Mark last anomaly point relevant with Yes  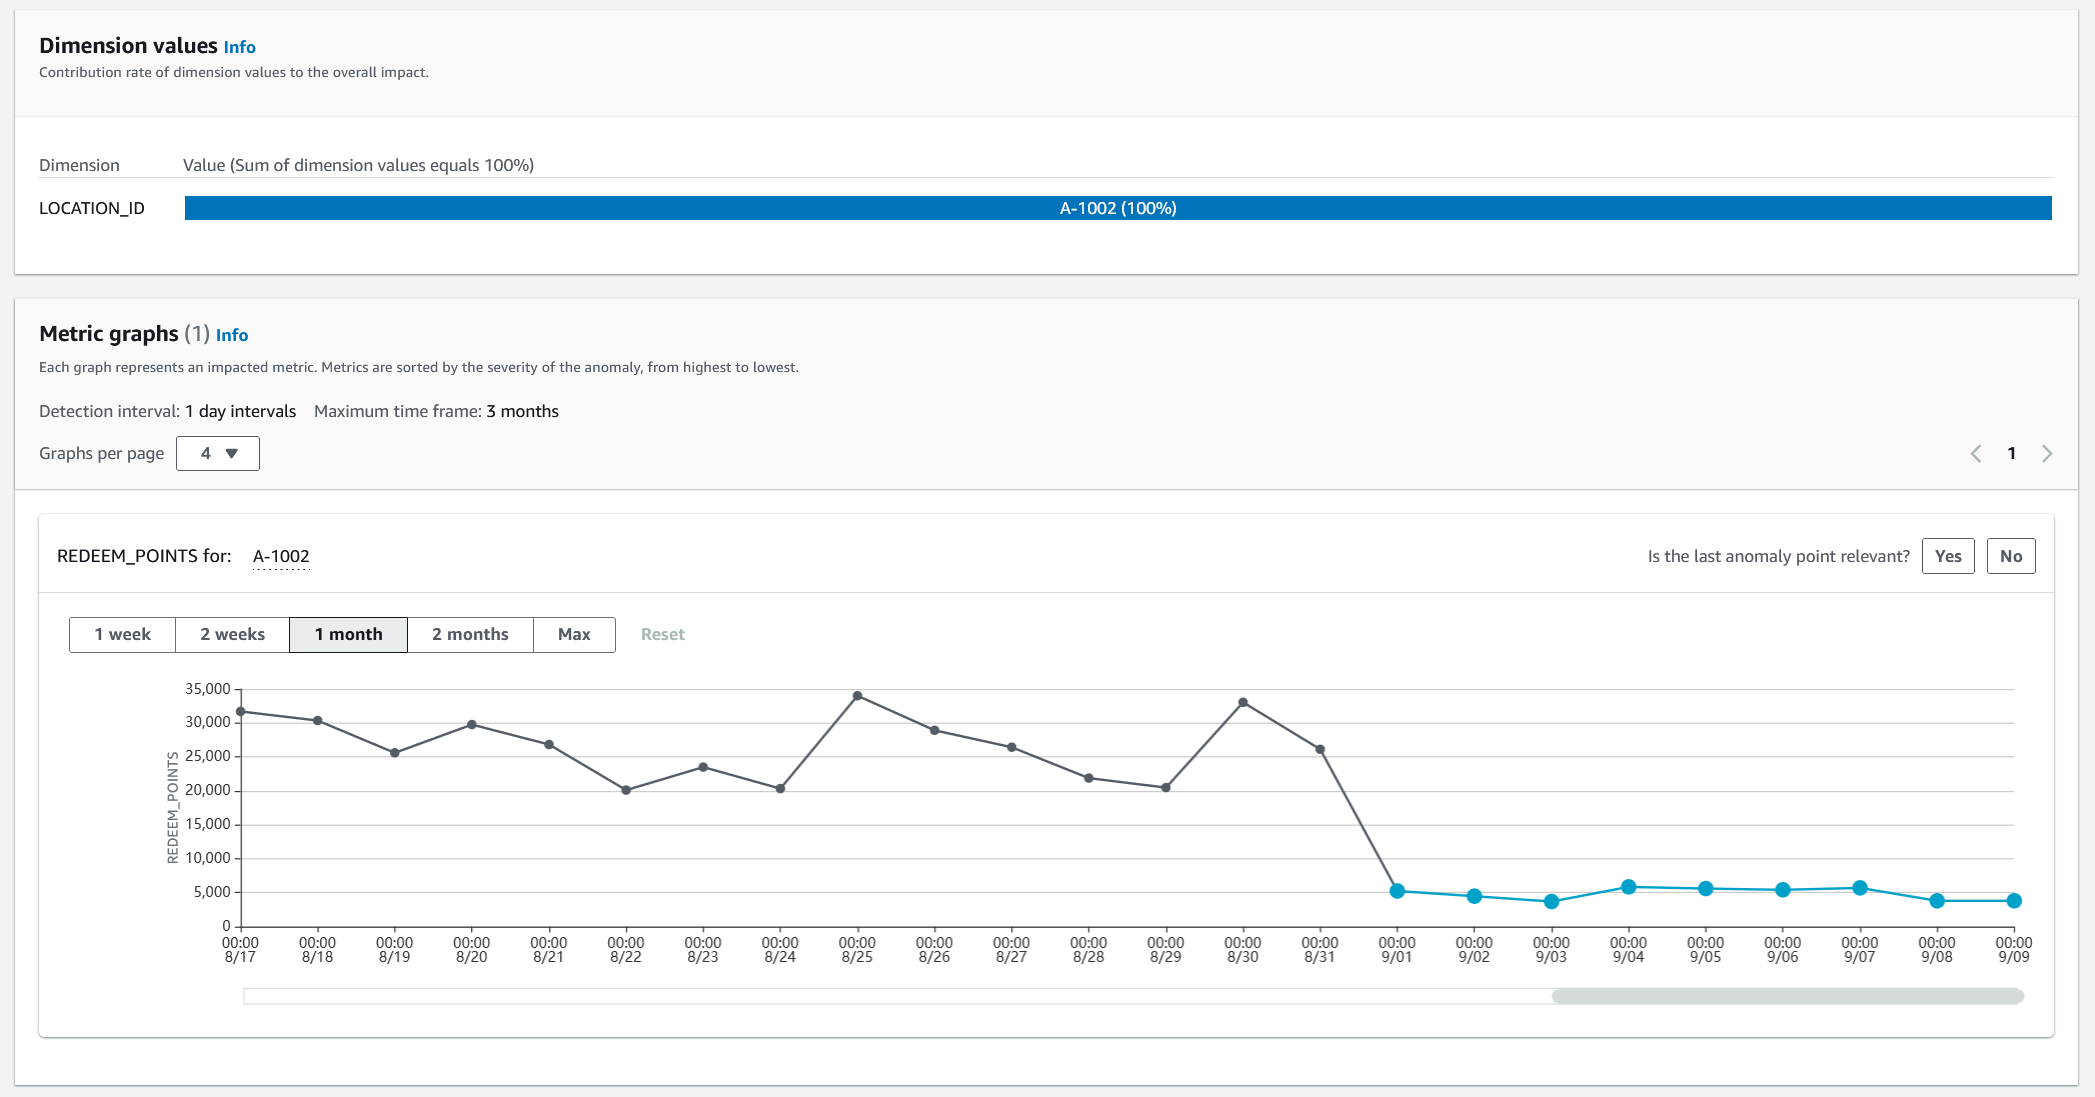1947,556
